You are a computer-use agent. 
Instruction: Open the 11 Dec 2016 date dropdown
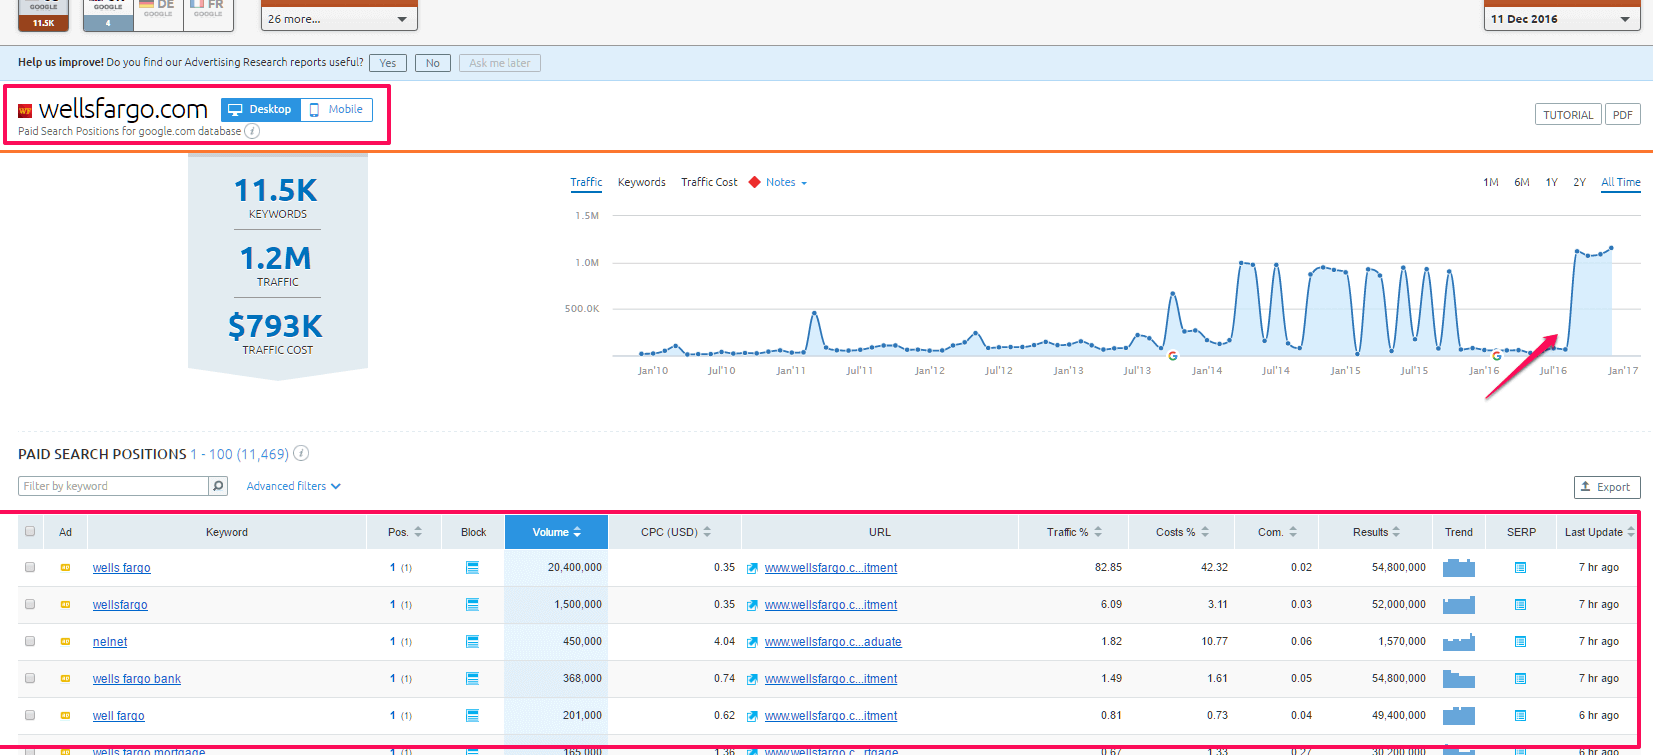click(1562, 19)
